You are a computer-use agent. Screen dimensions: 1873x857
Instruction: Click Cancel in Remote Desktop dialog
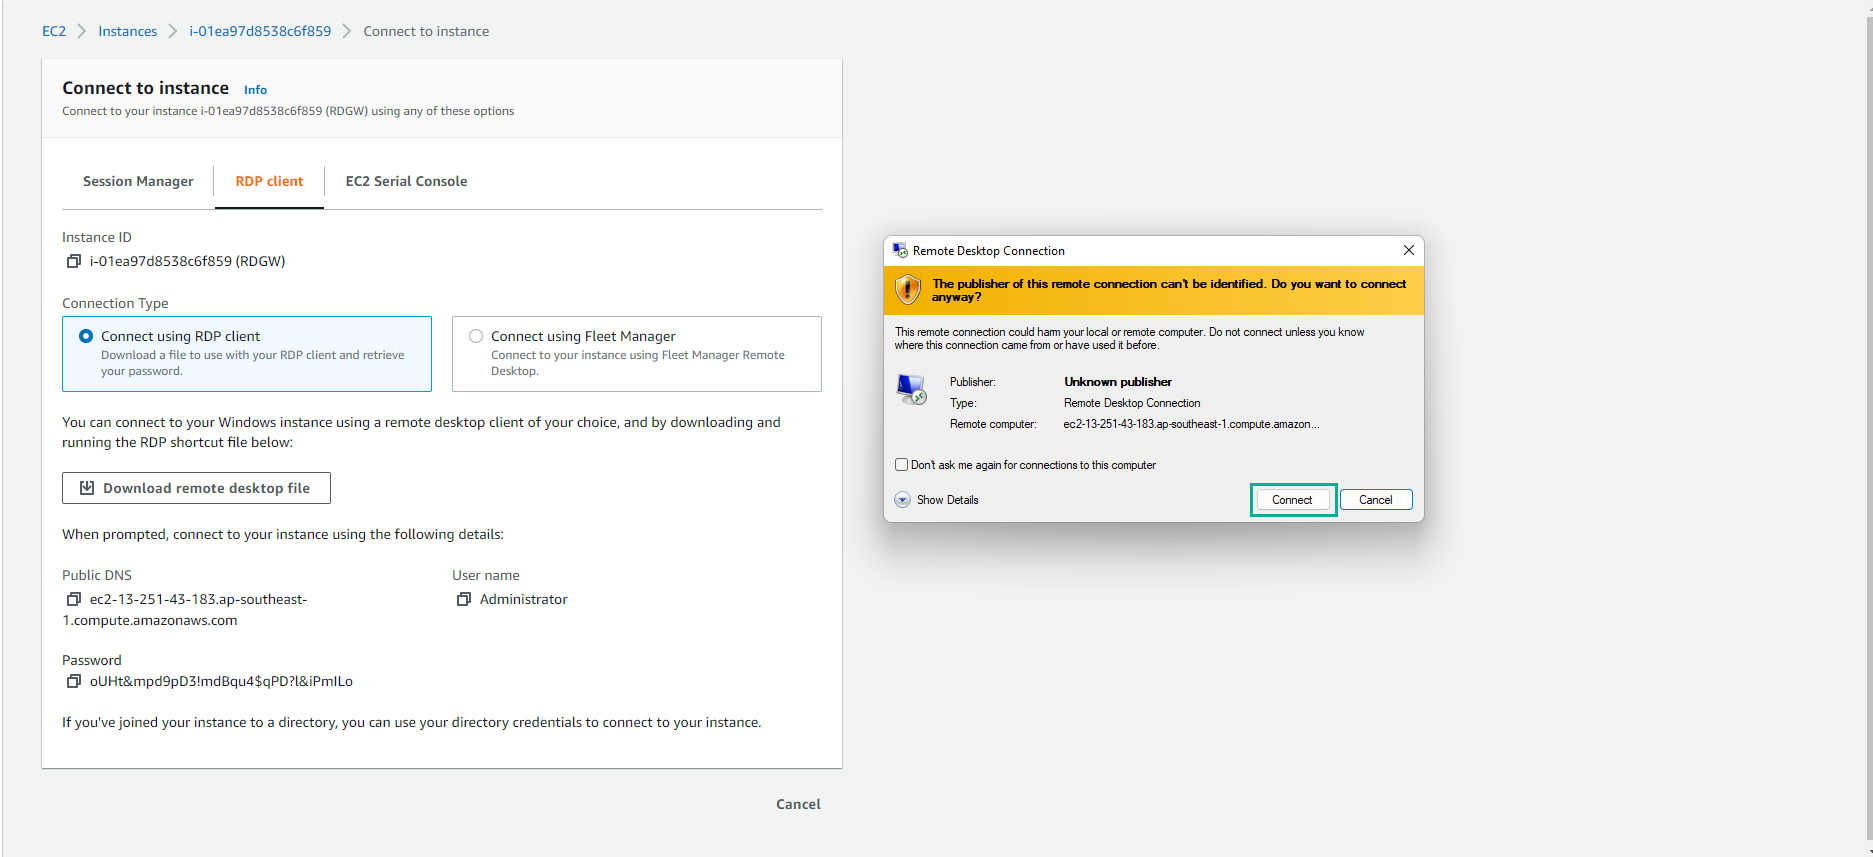(x=1376, y=500)
